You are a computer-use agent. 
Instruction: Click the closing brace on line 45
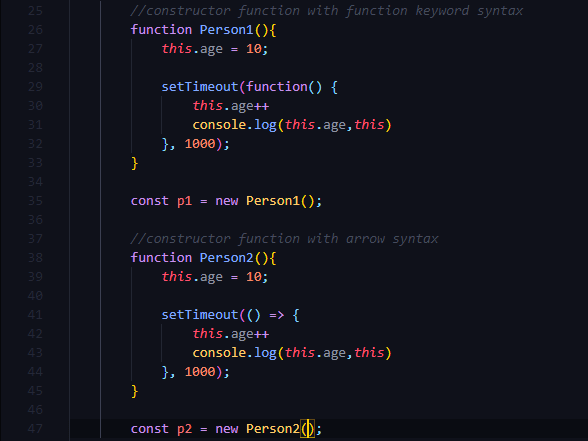(x=135, y=391)
